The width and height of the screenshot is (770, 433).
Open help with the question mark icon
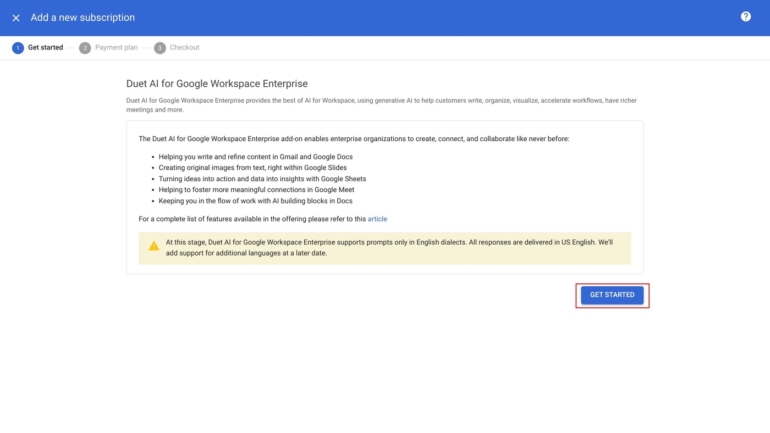tap(745, 17)
